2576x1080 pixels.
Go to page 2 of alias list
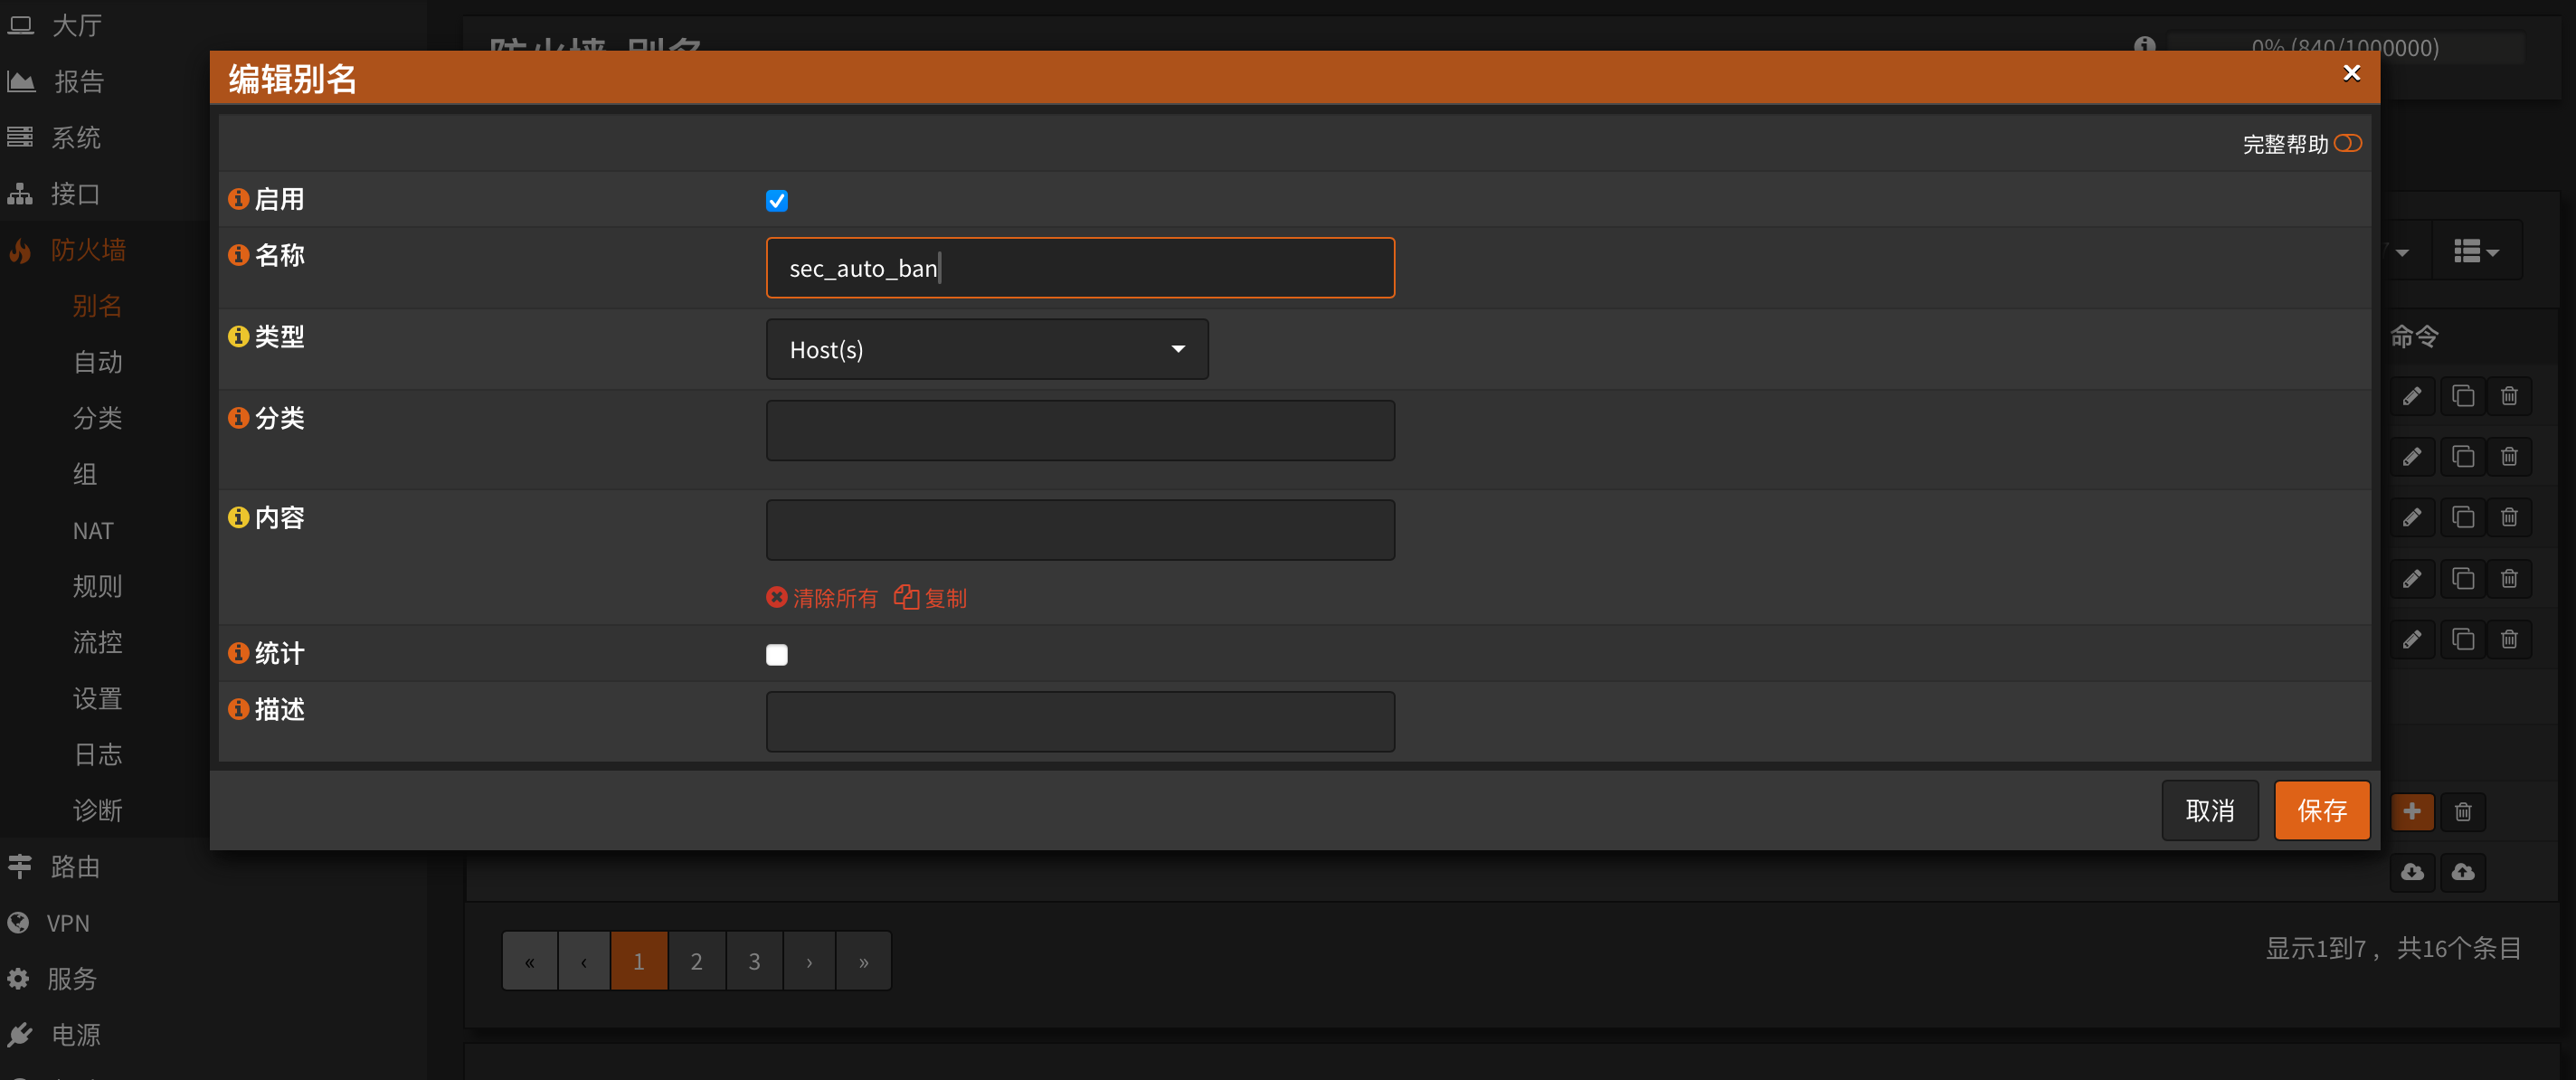click(x=696, y=961)
